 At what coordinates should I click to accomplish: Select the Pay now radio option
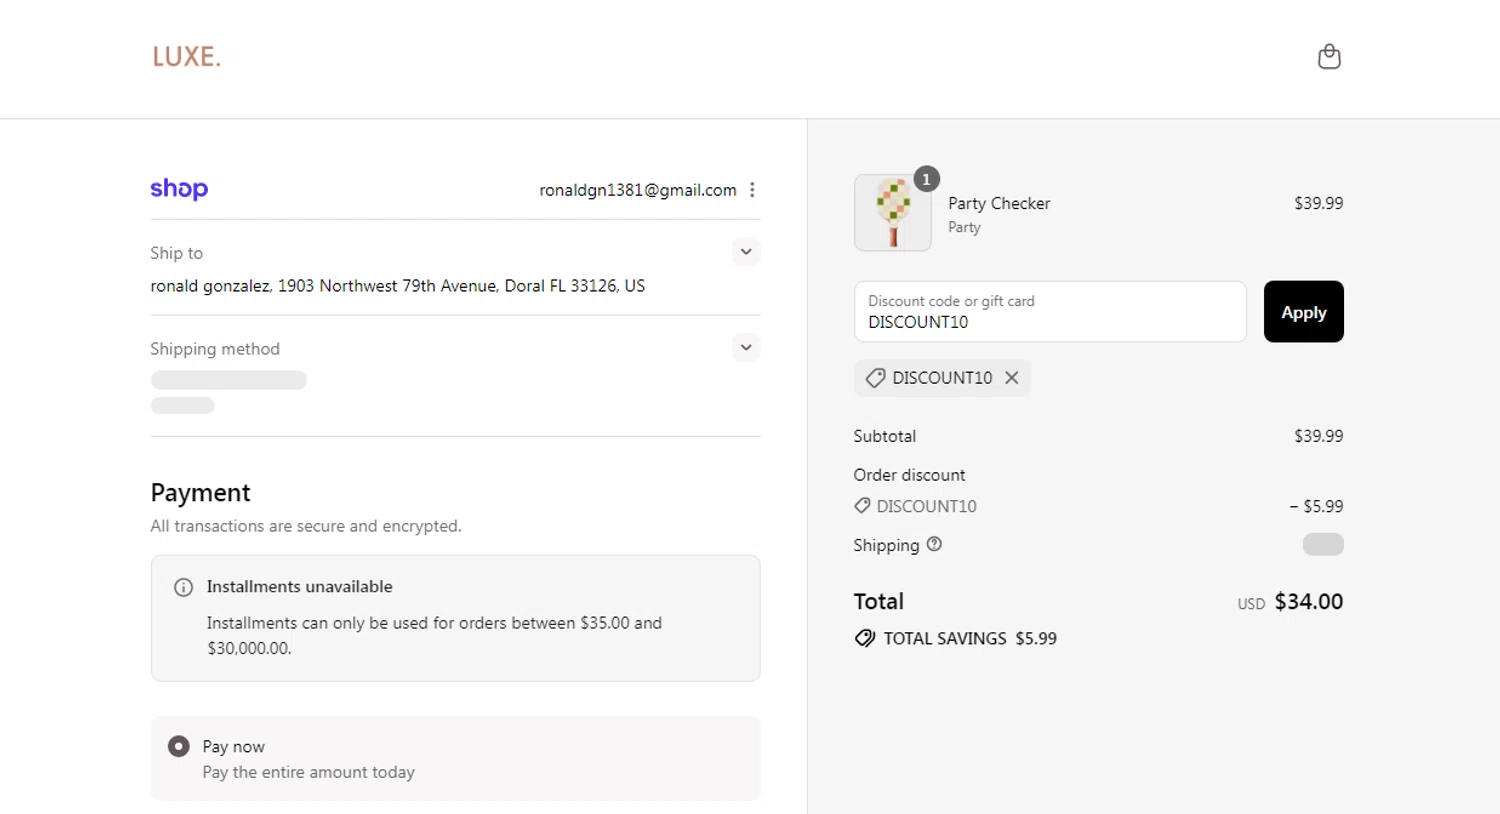pos(179,746)
